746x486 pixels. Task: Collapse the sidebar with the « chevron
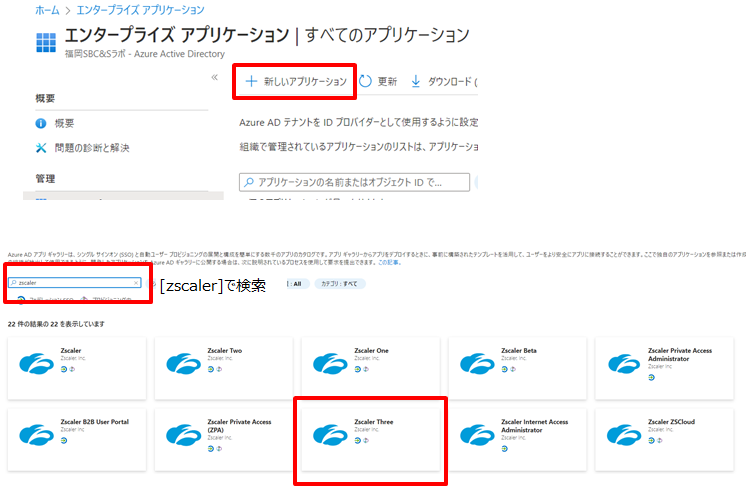coord(215,77)
